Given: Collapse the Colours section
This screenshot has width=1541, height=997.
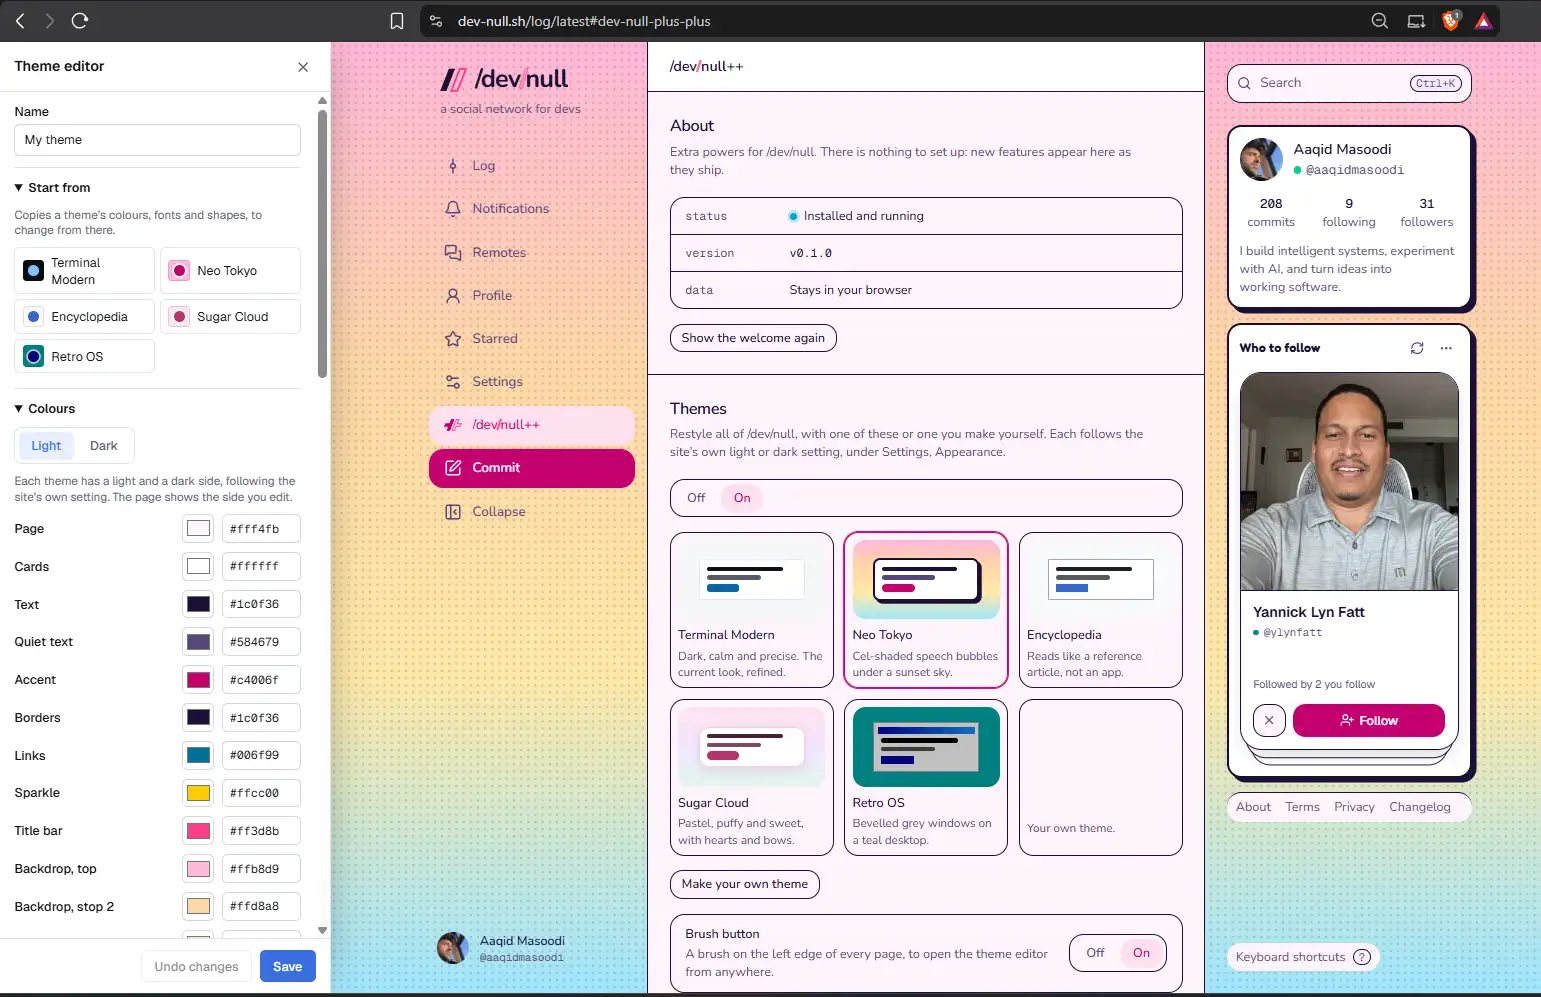Looking at the screenshot, I should tap(45, 409).
